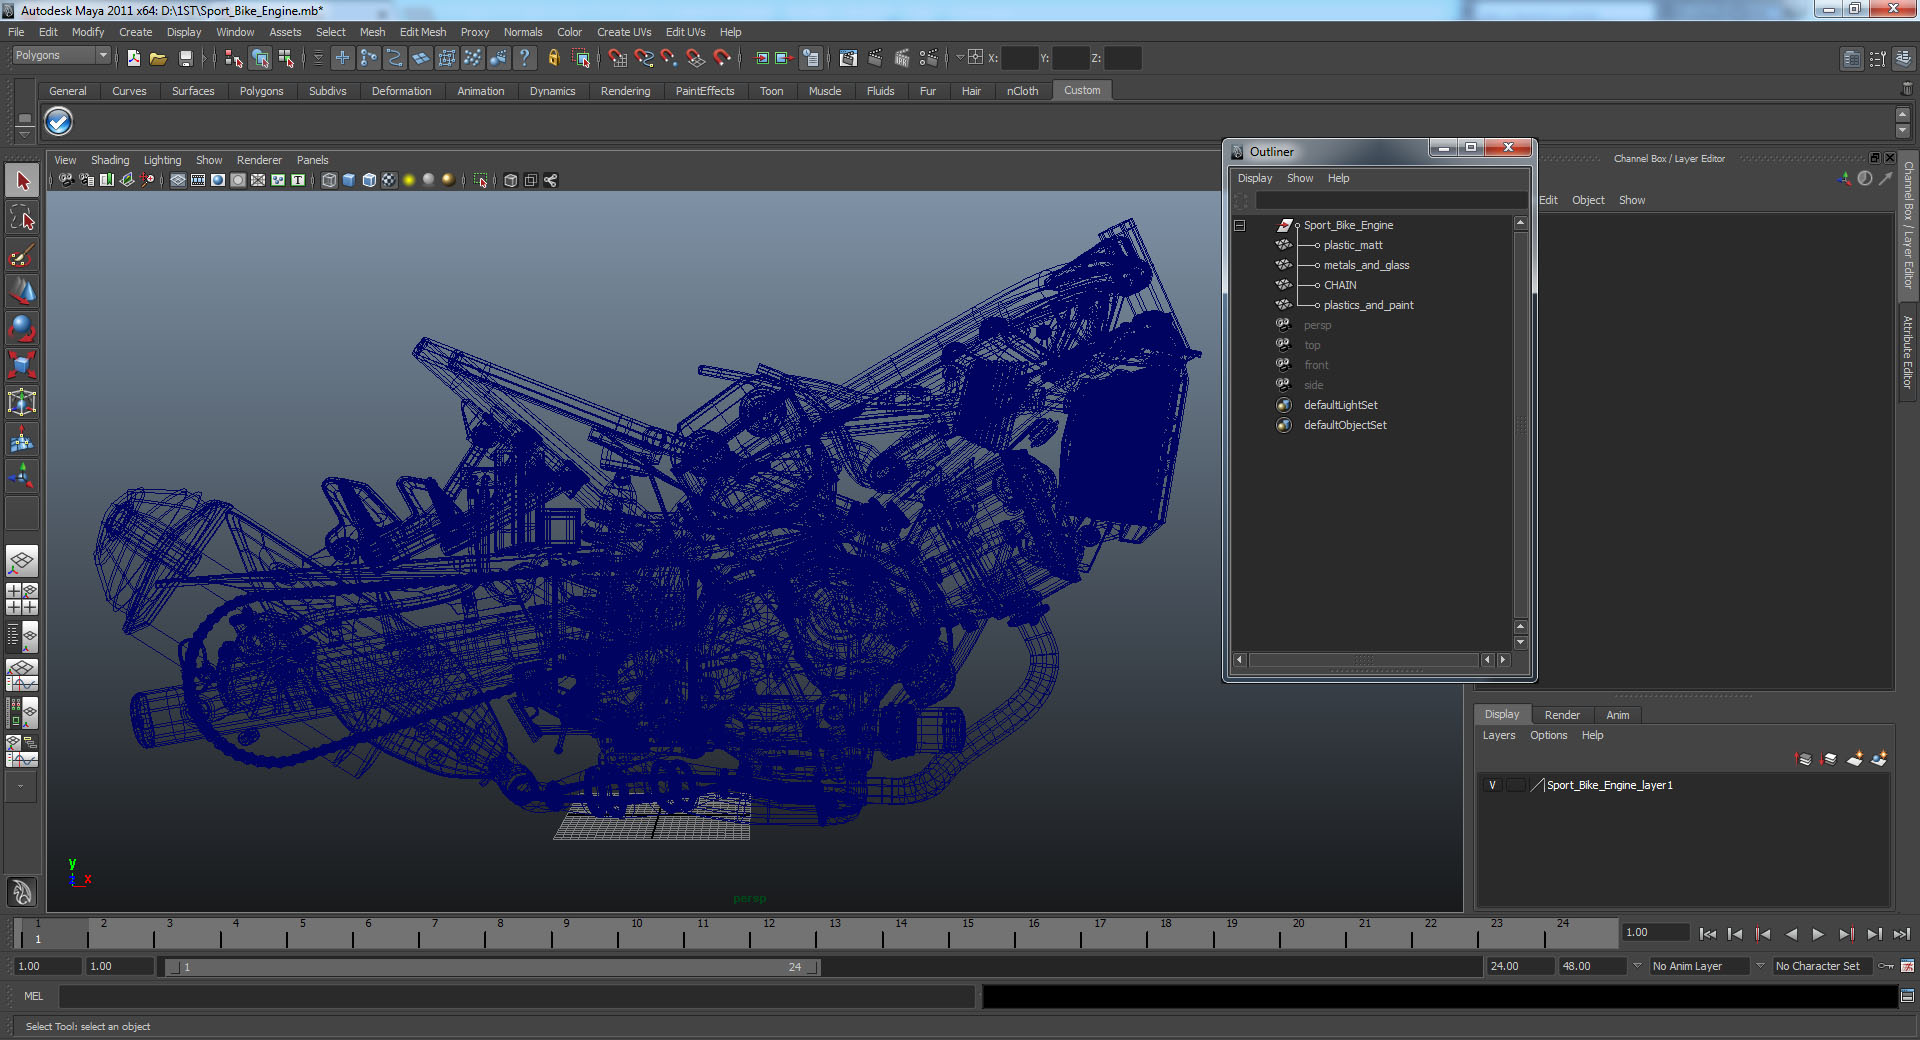
Task: Create layer and assign selected objects
Action: tap(1880, 759)
